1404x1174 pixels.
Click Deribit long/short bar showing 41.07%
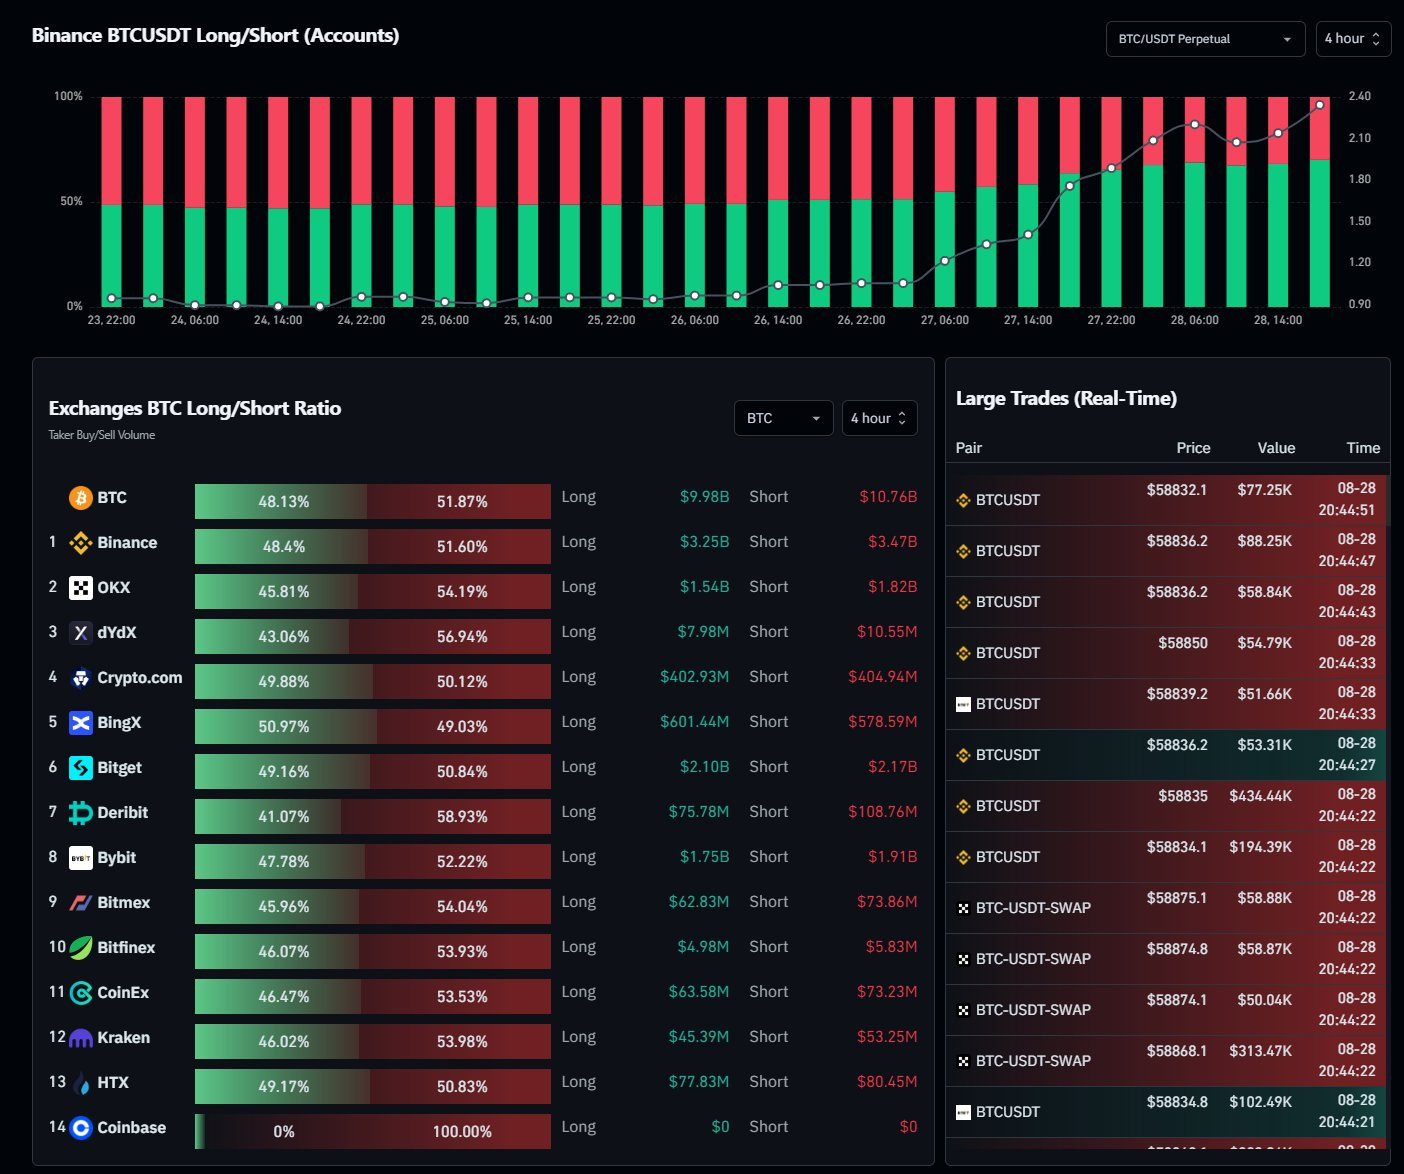pyautogui.click(x=373, y=816)
